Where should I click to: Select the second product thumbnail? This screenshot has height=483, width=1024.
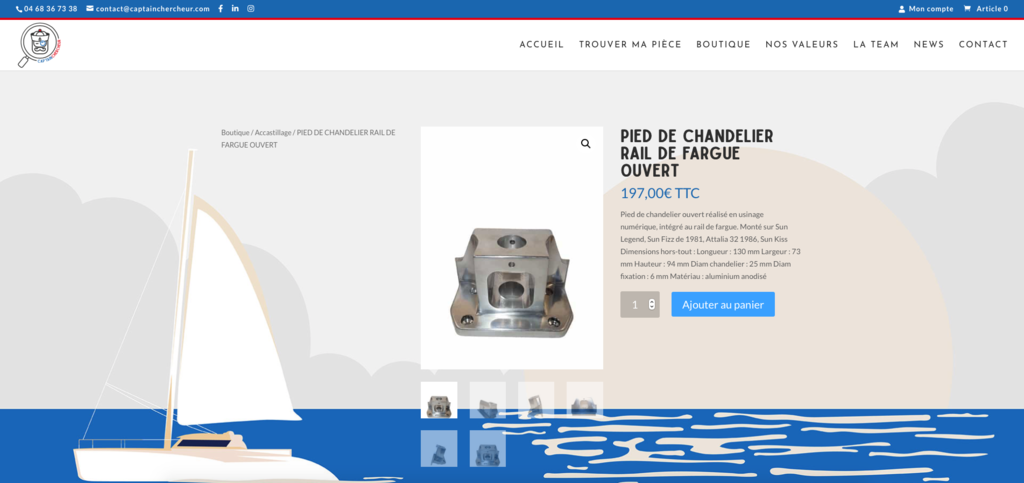[487, 400]
